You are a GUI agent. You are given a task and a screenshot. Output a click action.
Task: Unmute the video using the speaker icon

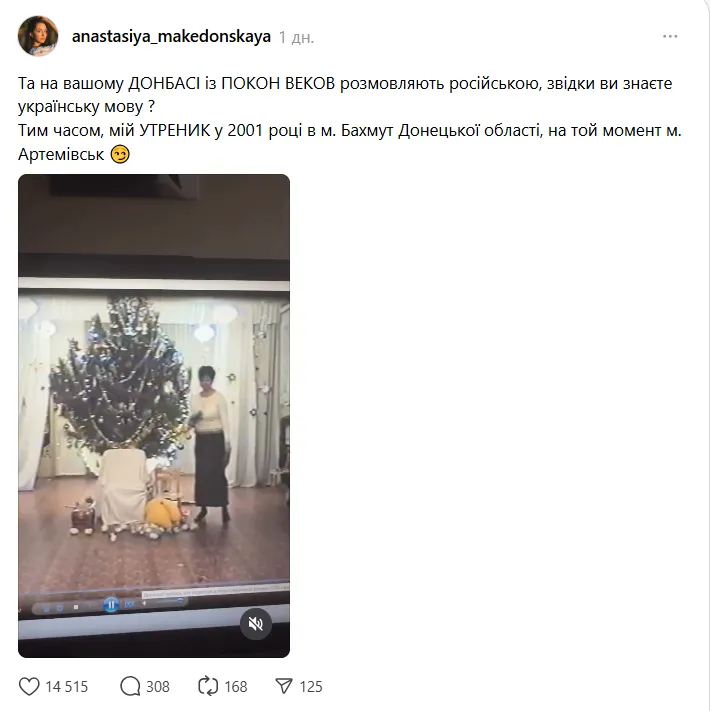pos(256,624)
